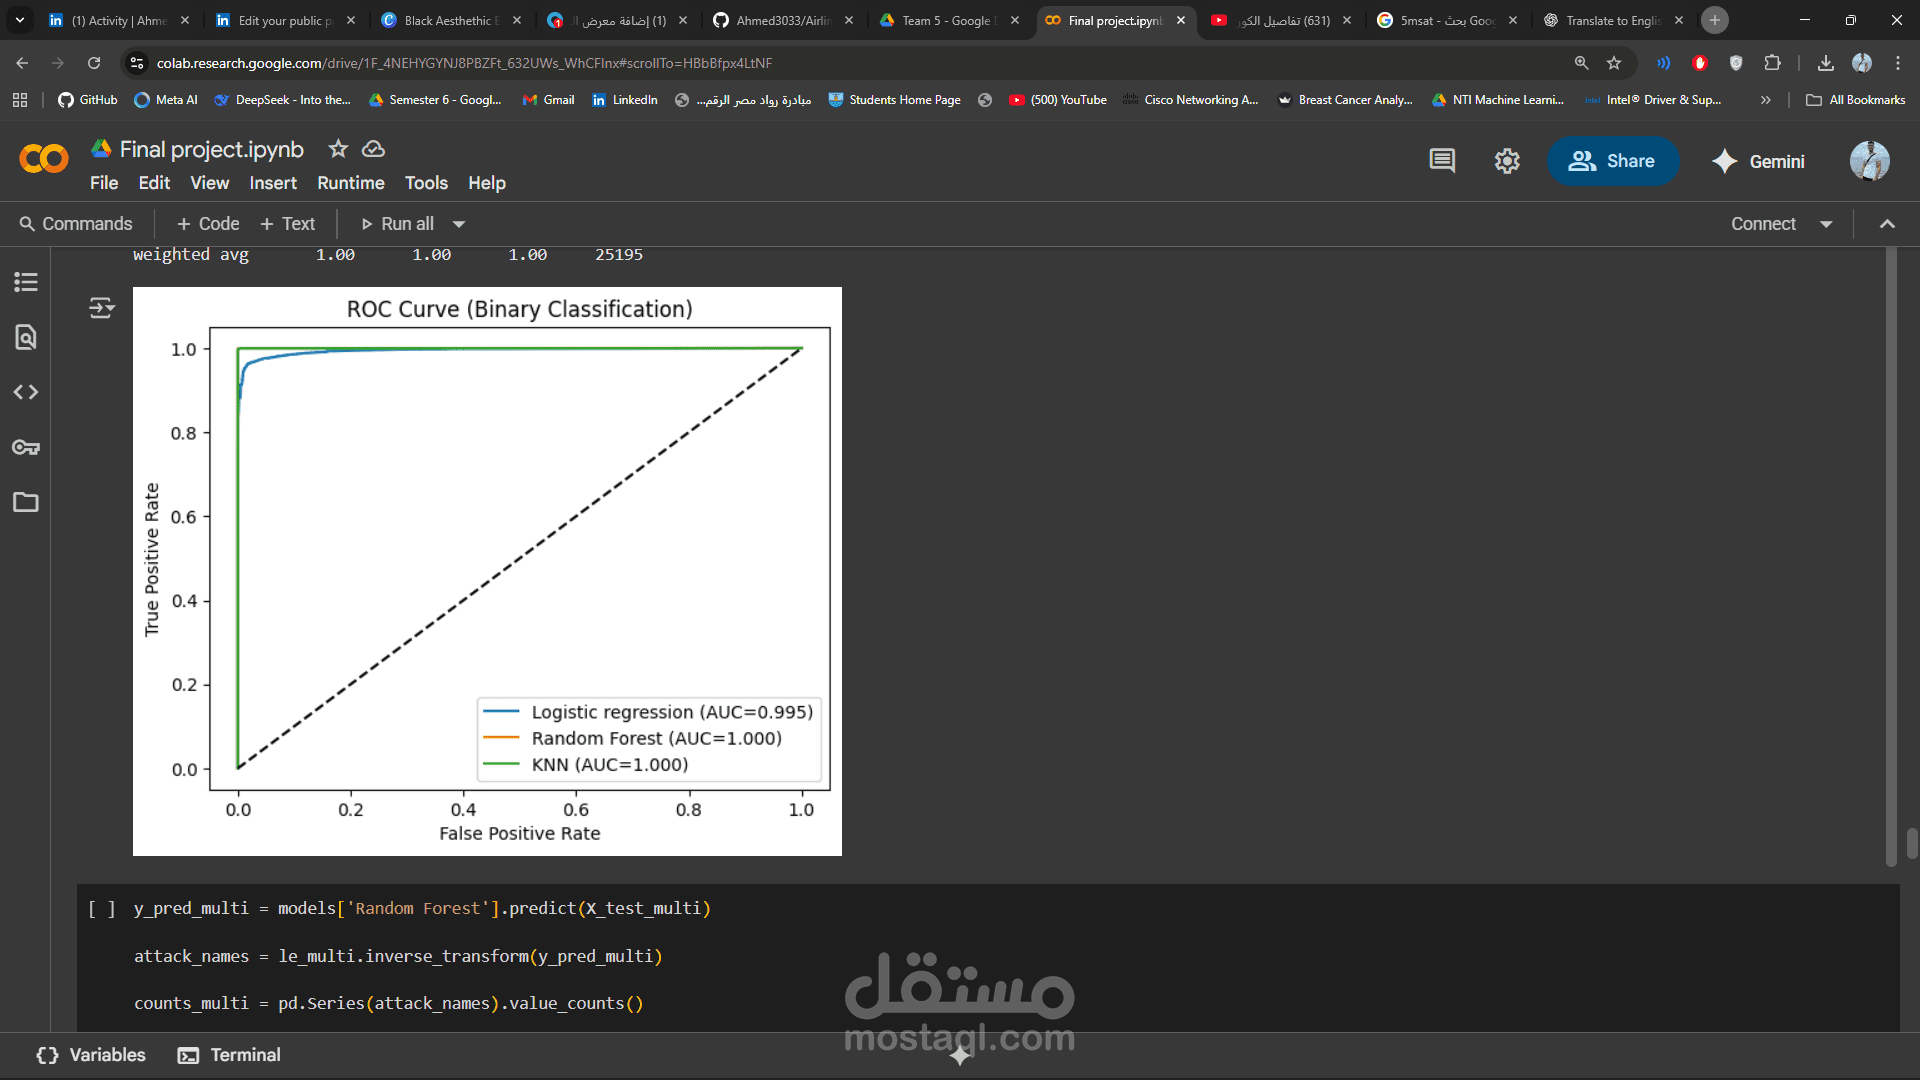Open the Insert menu
Image resolution: width=1920 pixels, height=1080 pixels.
[273, 183]
